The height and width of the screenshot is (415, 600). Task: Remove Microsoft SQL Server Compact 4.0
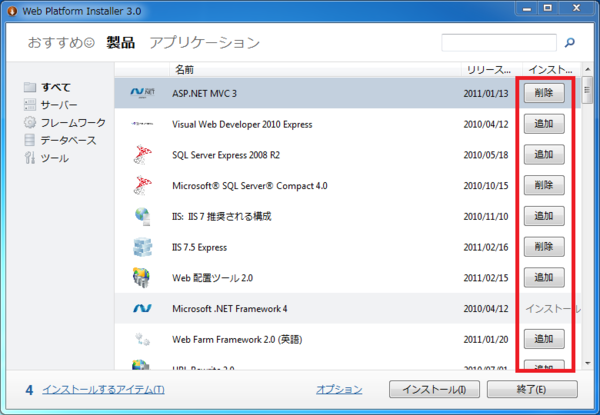544,185
